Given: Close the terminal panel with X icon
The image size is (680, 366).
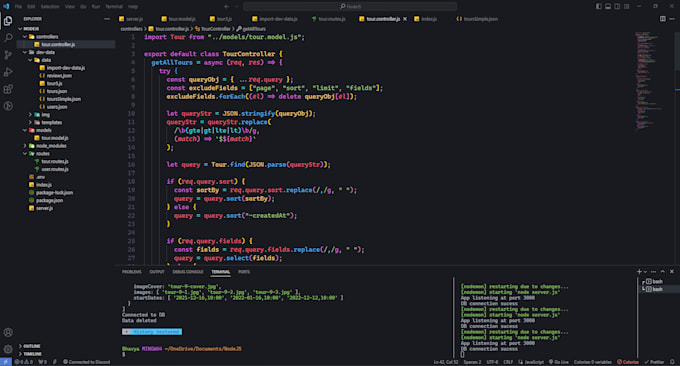Looking at the screenshot, I should point(672,271).
